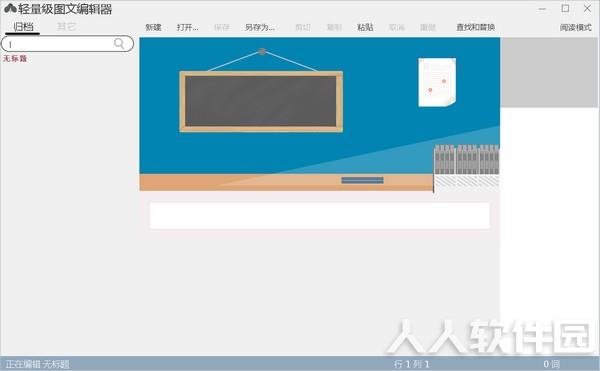Click the 0 词 word count
Image resolution: width=600 pixels, height=371 pixels.
click(551, 364)
